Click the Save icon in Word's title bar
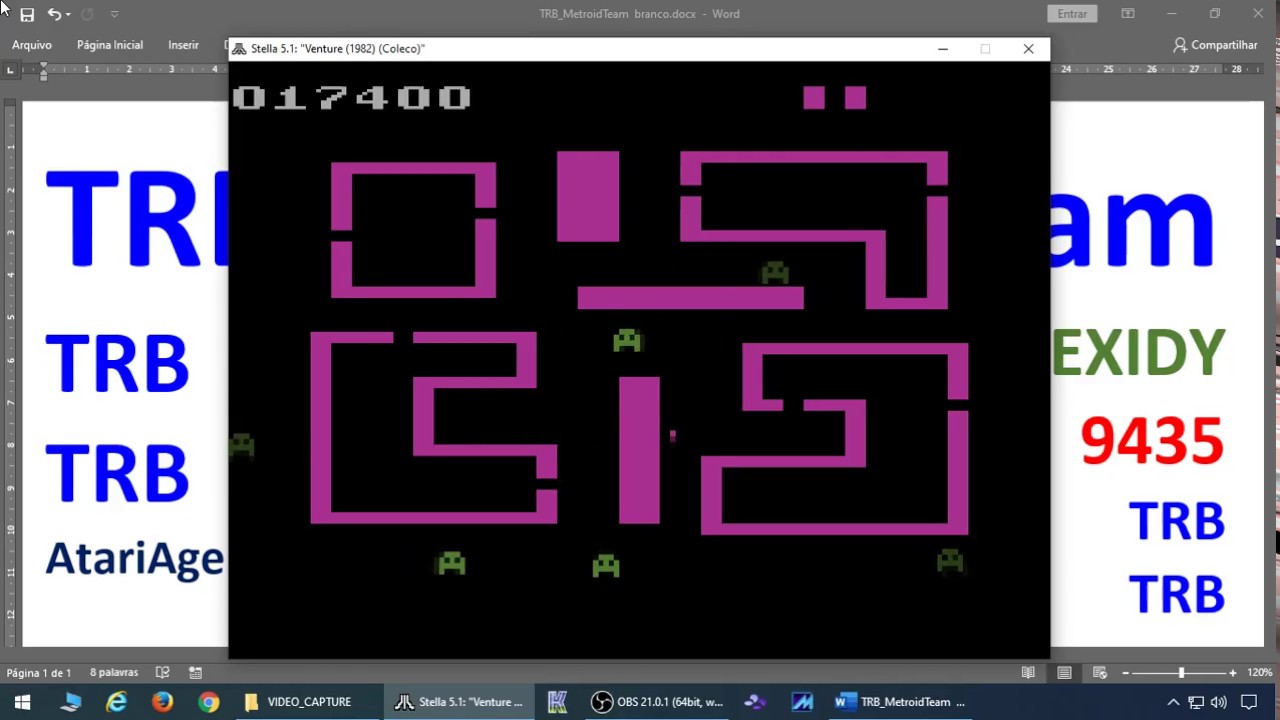1280x720 pixels. [x=27, y=14]
